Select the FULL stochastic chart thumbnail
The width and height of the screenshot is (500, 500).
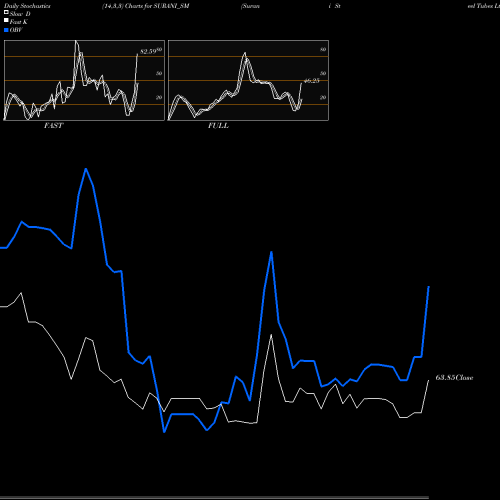(248, 80)
